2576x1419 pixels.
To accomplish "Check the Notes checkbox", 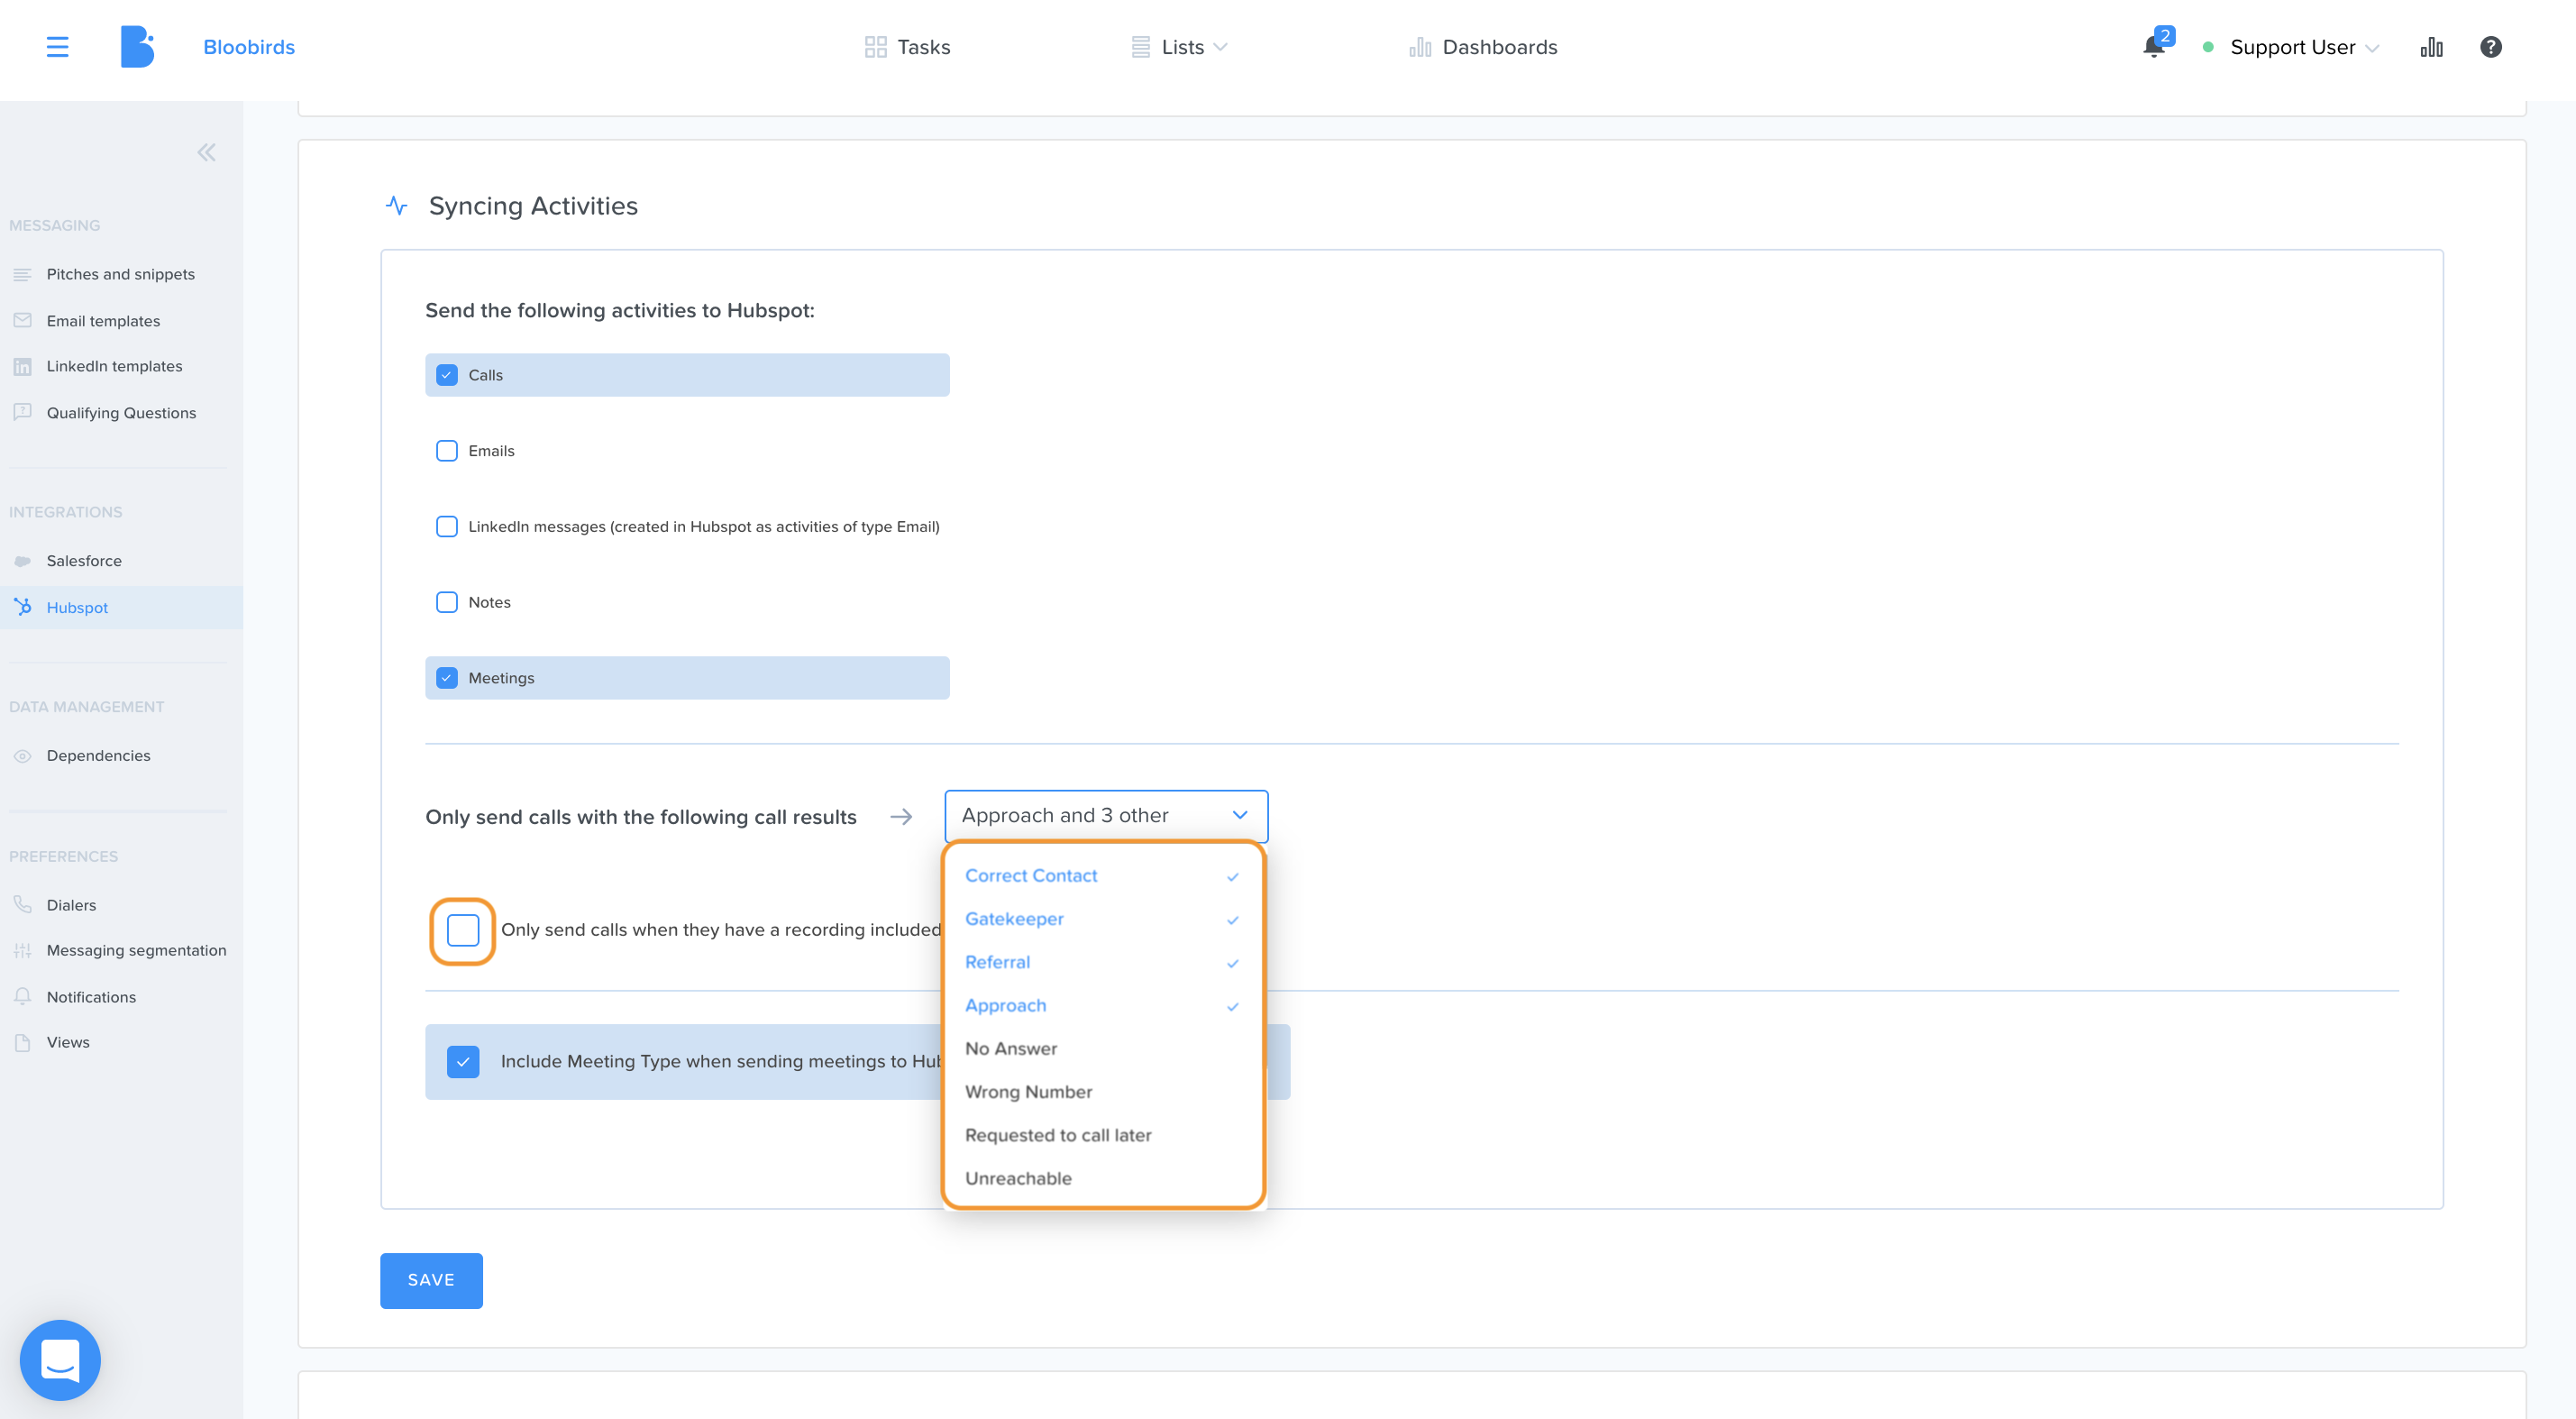I will pos(447,602).
